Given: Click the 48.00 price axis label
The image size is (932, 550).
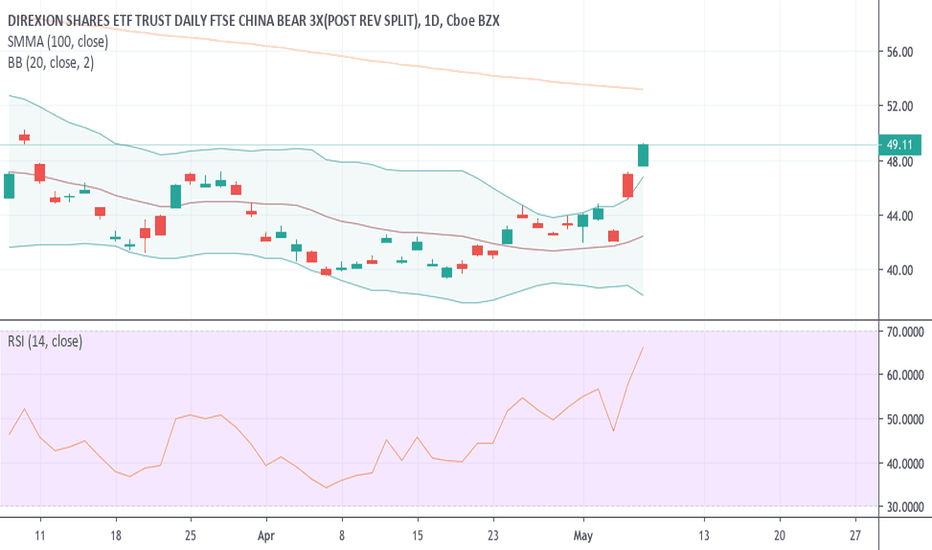Looking at the screenshot, I should [899, 161].
